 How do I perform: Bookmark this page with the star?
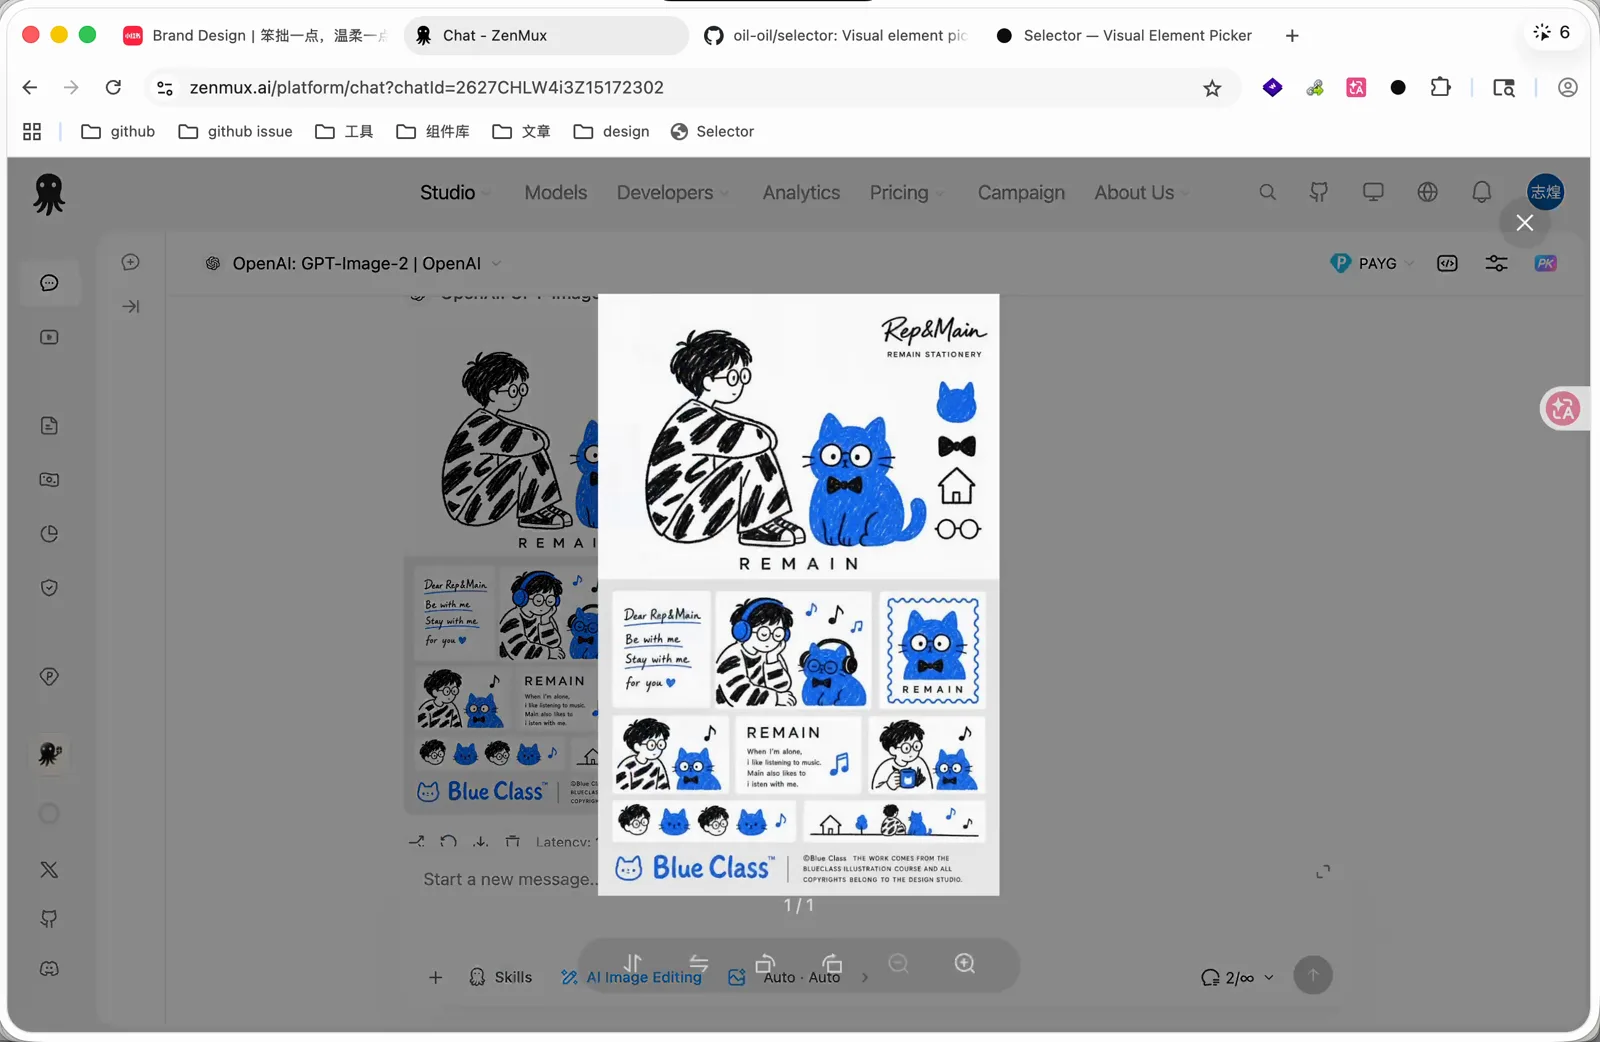click(x=1212, y=88)
